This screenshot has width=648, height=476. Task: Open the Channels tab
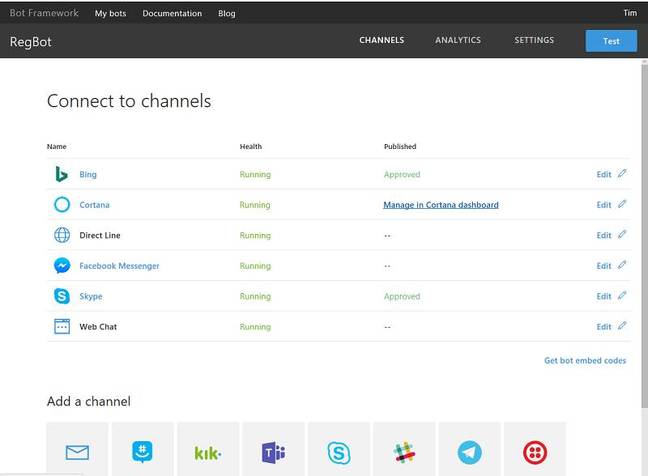tap(381, 40)
